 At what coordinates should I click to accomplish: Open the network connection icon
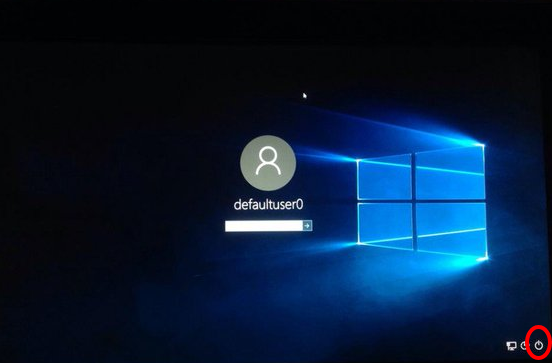(511, 346)
